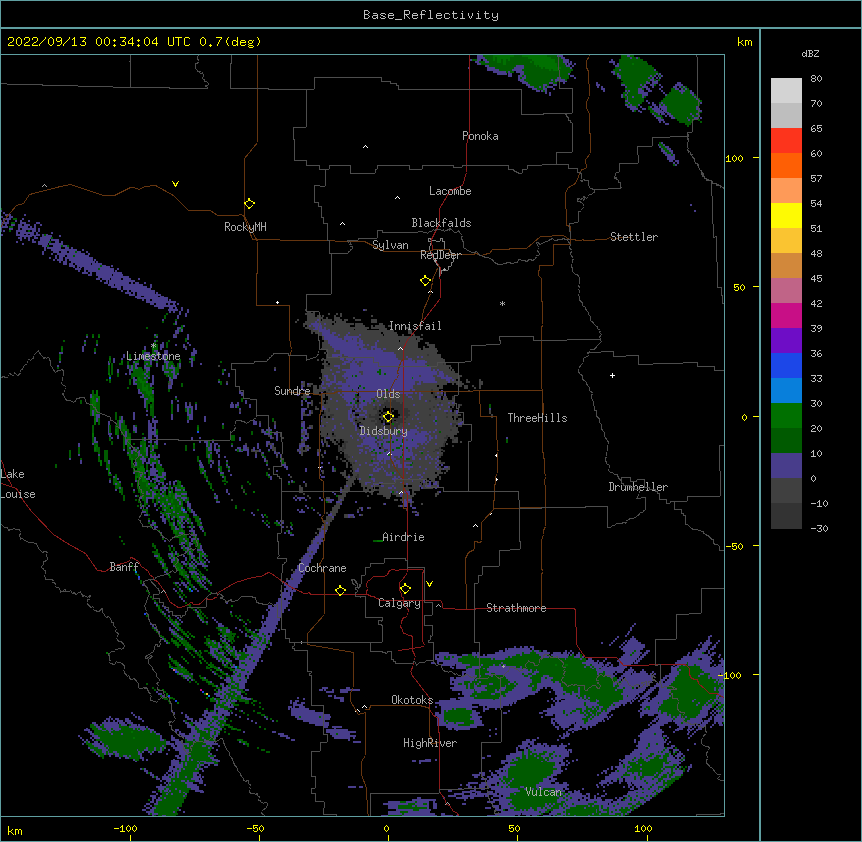Click the asterisk marker east of RedDeer
This screenshot has width=862, height=842.
tap(502, 303)
